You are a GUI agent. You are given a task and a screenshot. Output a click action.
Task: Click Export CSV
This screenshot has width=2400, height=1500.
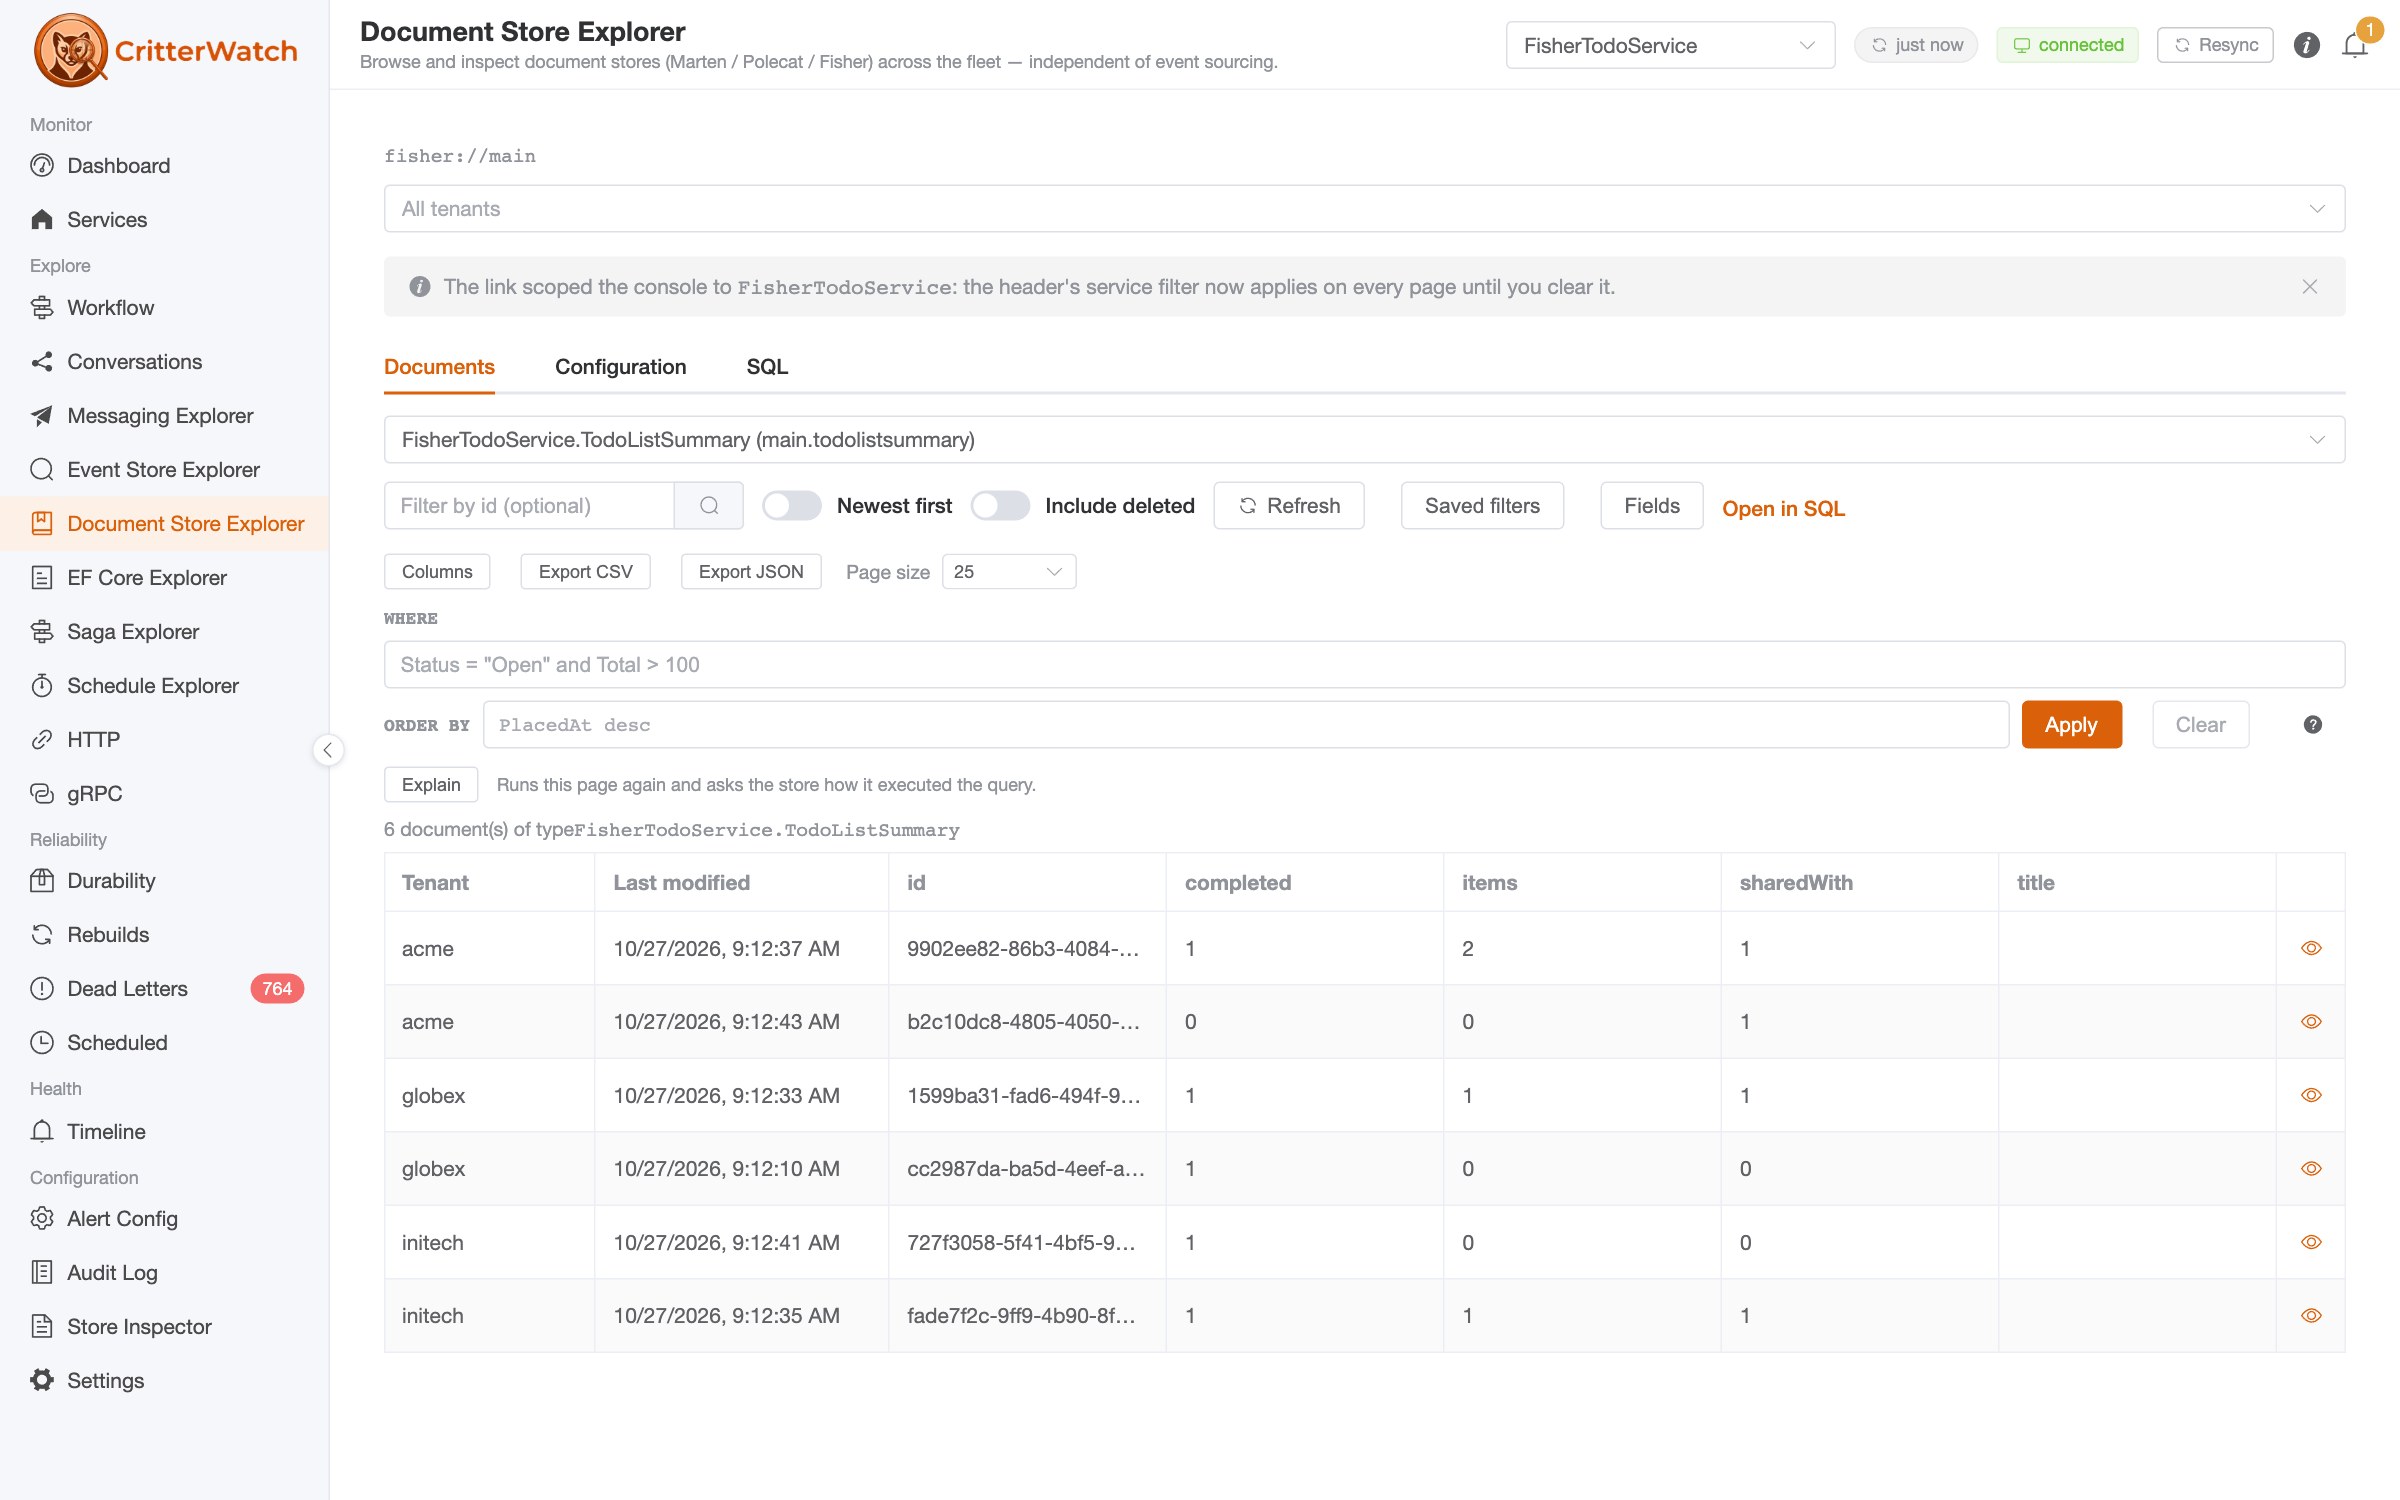585,571
